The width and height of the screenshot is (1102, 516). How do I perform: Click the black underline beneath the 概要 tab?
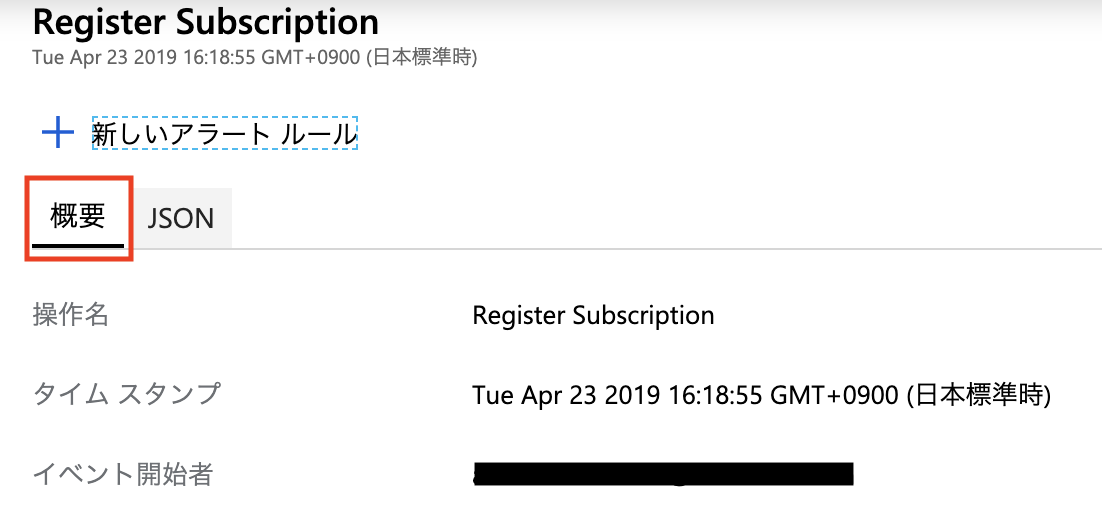(x=78, y=243)
